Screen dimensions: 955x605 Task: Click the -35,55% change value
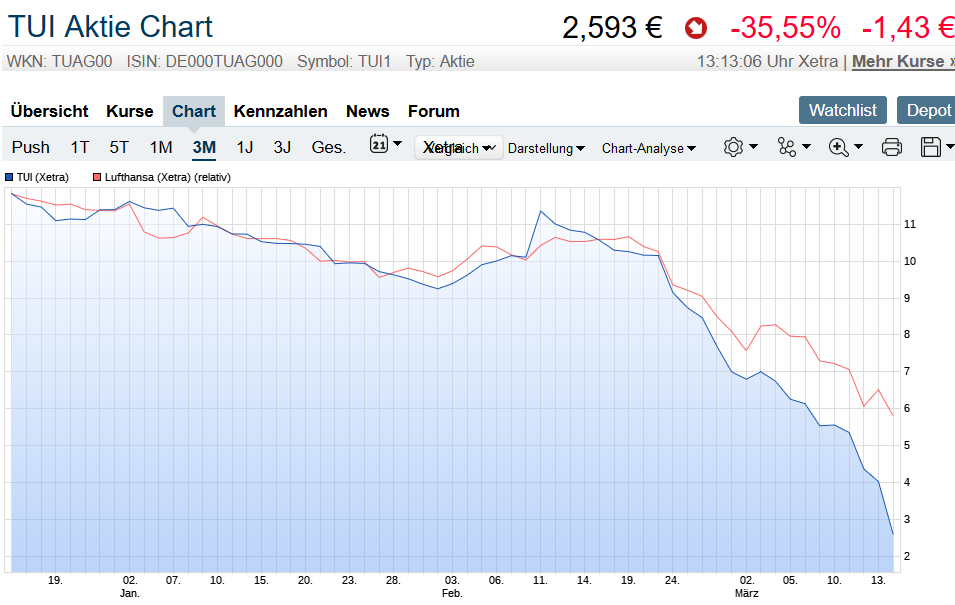point(785,28)
